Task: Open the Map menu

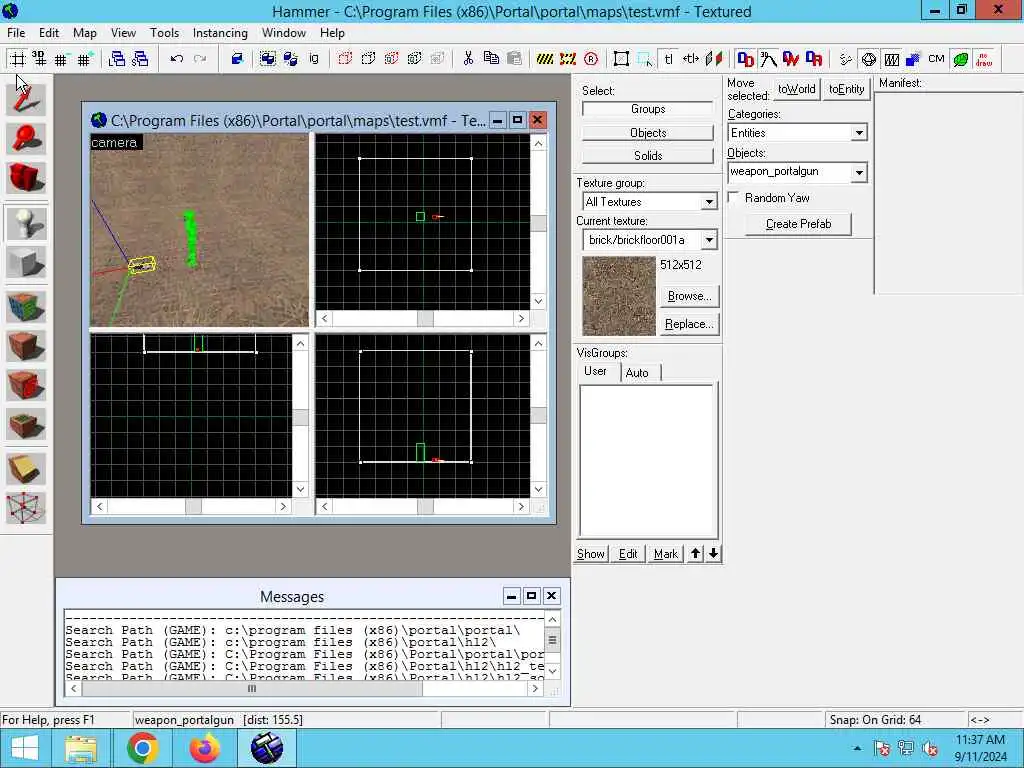Action: pos(85,33)
